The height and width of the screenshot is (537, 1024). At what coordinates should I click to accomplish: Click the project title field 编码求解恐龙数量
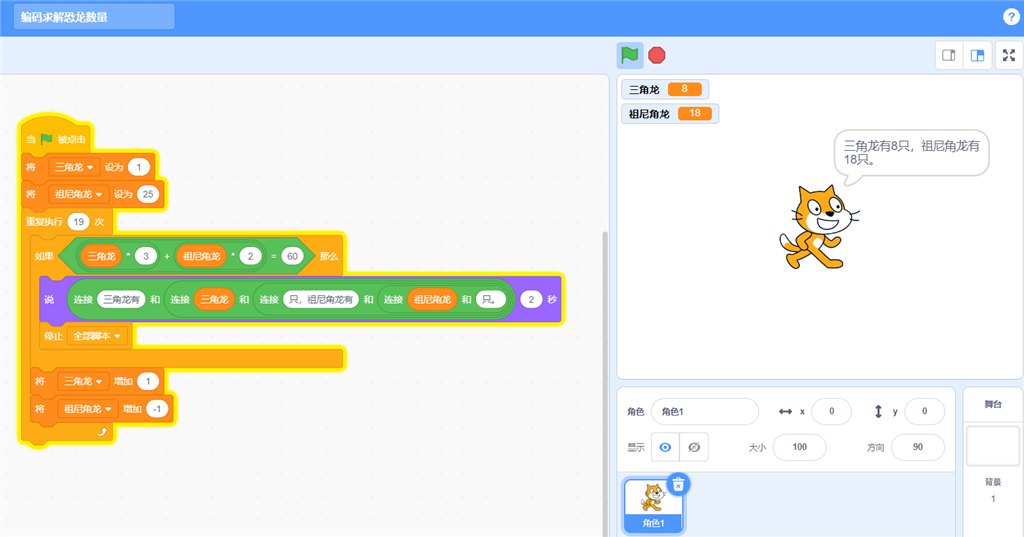(94, 17)
